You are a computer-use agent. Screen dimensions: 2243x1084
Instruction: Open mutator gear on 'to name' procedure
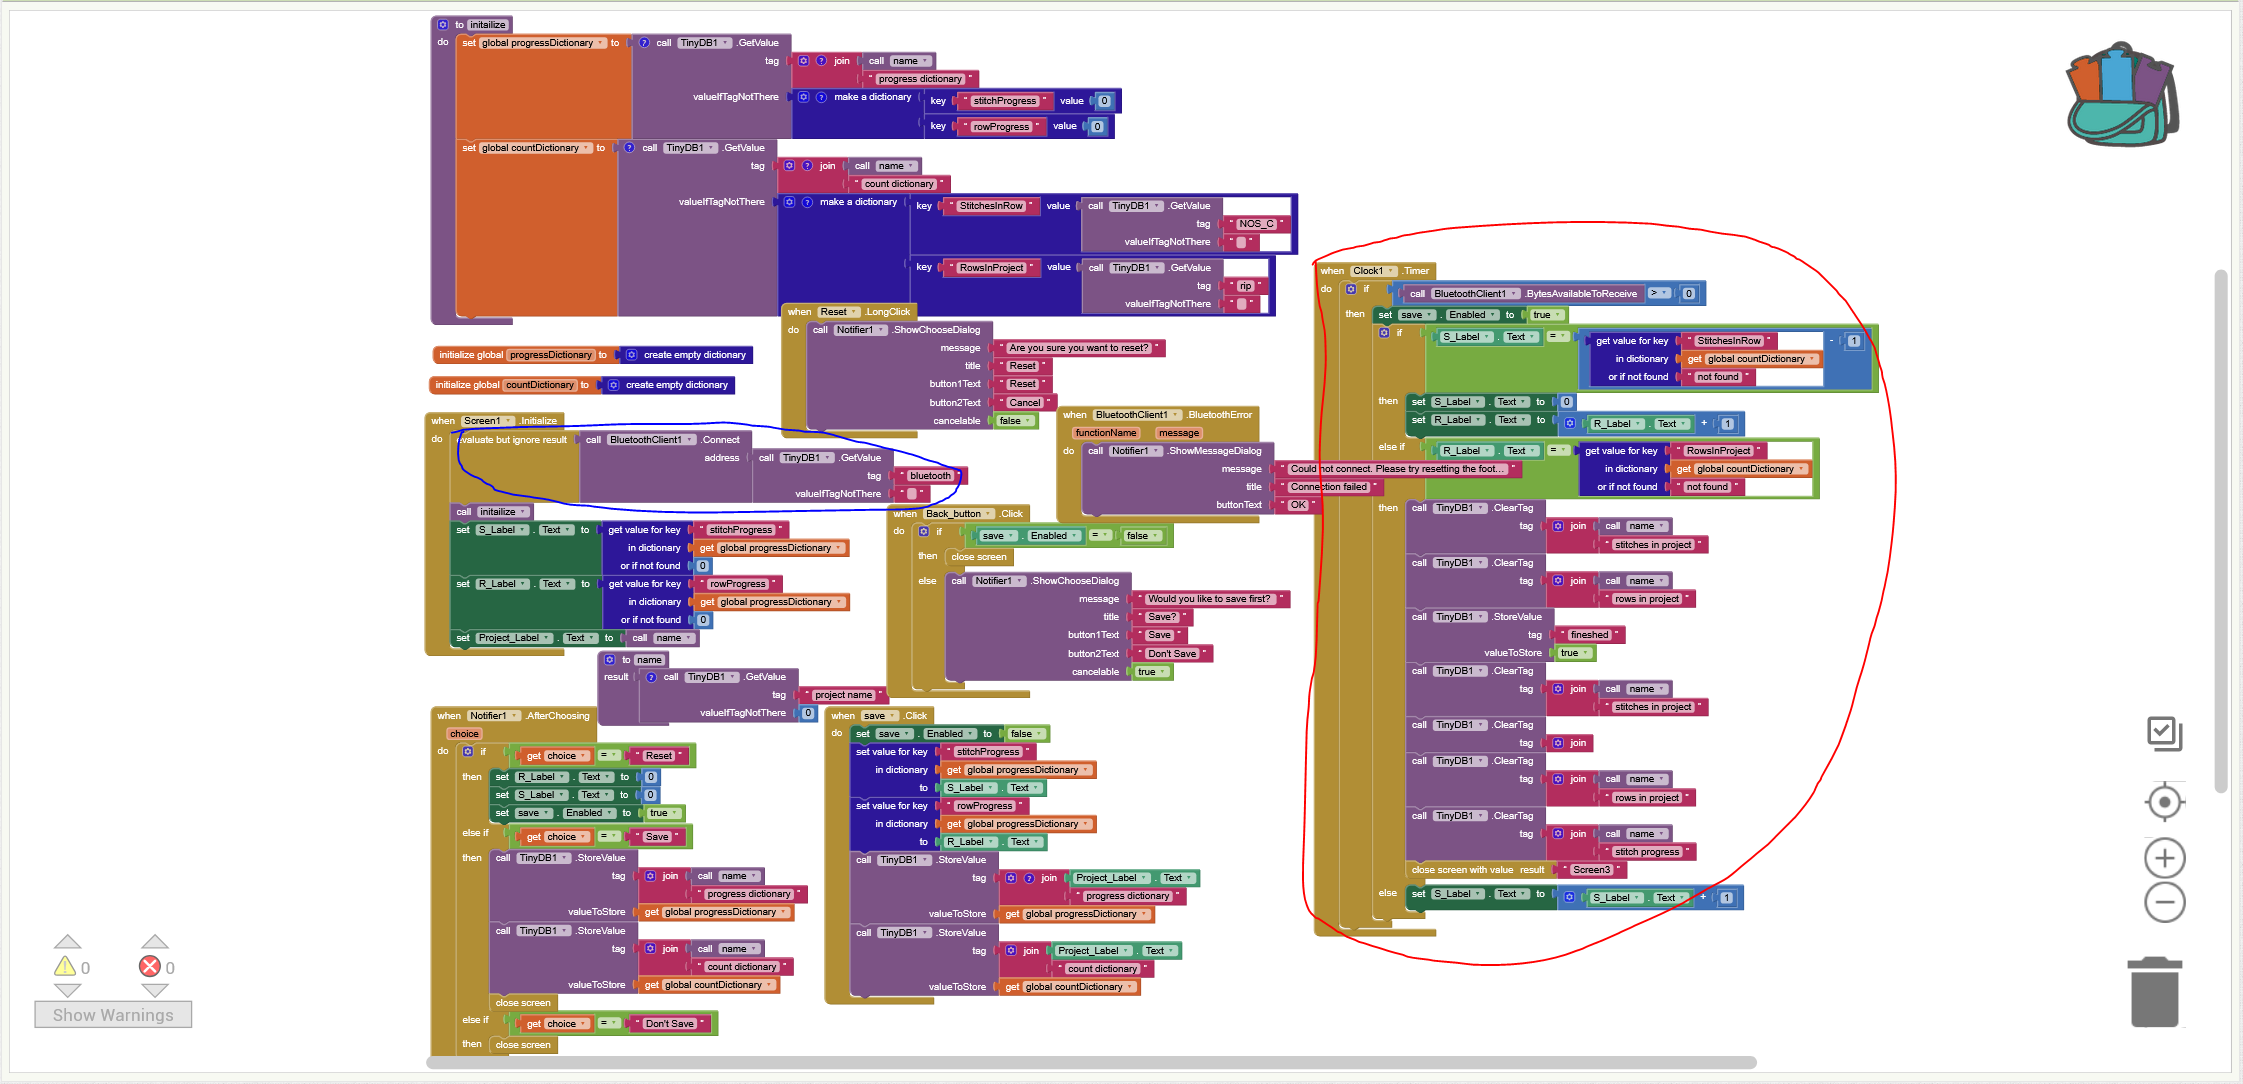(x=610, y=660)
